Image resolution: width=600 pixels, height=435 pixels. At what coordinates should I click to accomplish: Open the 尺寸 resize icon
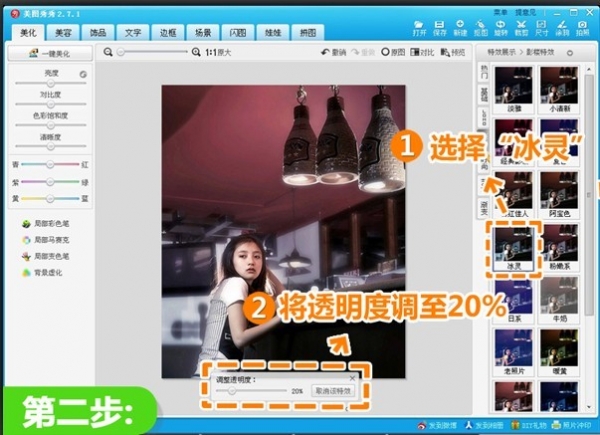click(x=541, y=28)
